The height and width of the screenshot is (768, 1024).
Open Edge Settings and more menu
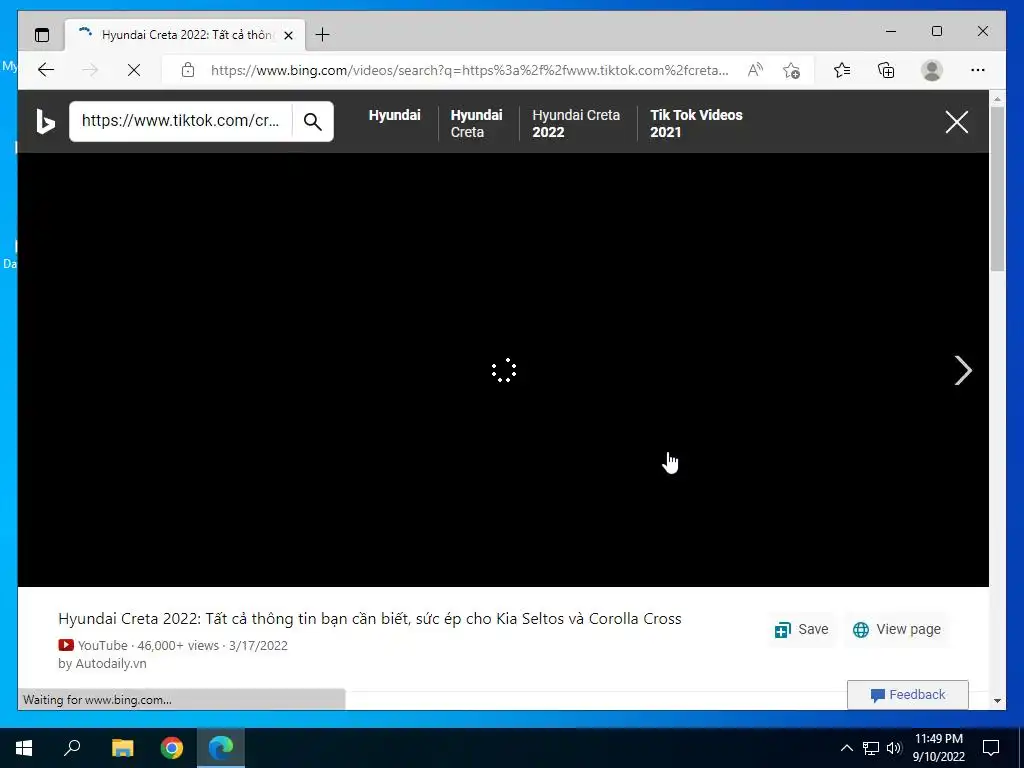(x=978, y=70)
